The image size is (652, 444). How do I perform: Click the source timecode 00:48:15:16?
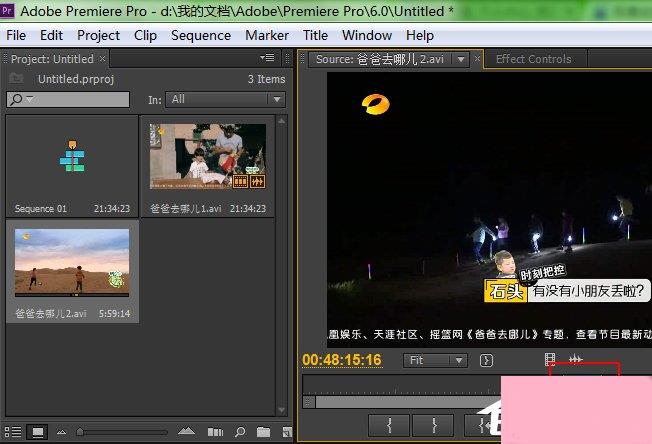342,360
